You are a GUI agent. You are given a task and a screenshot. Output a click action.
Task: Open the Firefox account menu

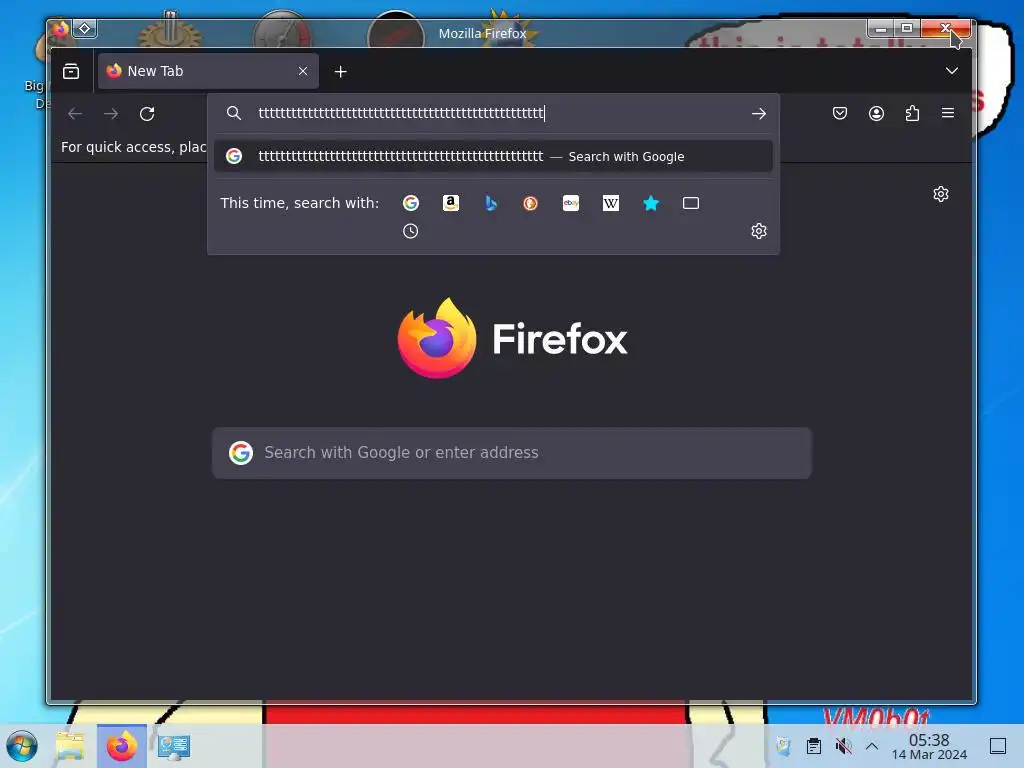coord(876,114)
